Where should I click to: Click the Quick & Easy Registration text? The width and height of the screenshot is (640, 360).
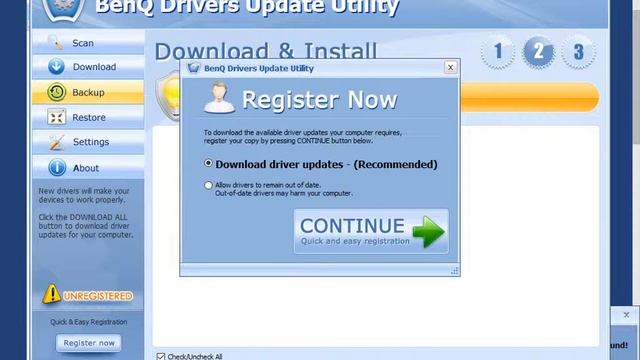click(89, 322)
